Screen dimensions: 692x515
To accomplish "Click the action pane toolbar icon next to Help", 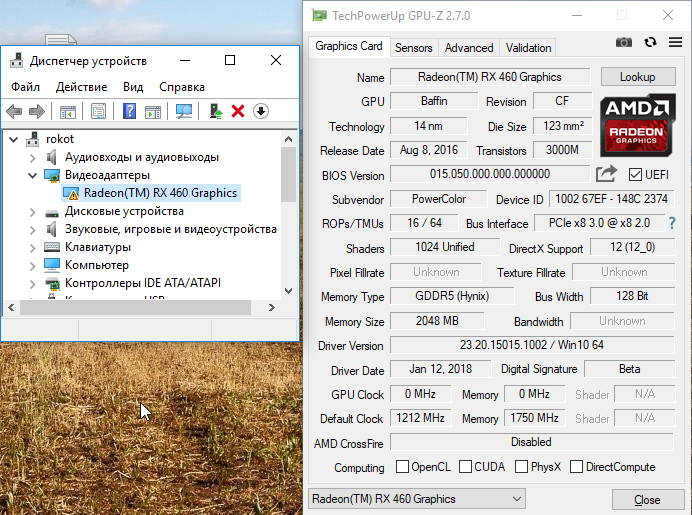I will pos(153,111).
